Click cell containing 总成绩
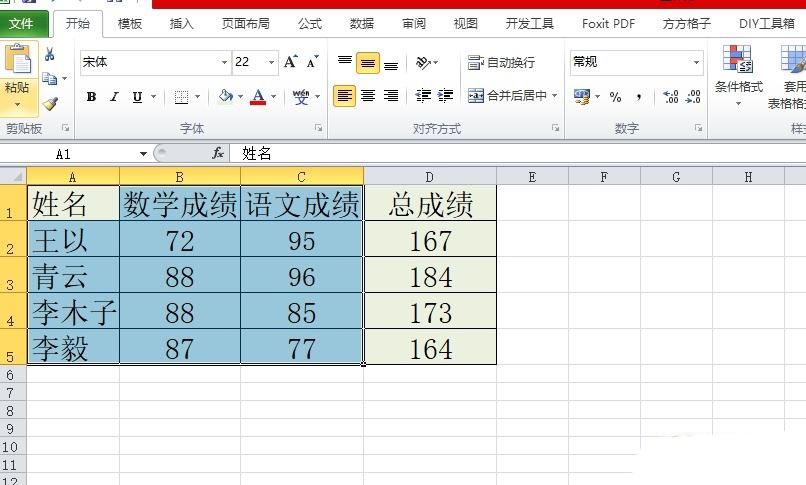806x485 pixels. coord(430,203)
